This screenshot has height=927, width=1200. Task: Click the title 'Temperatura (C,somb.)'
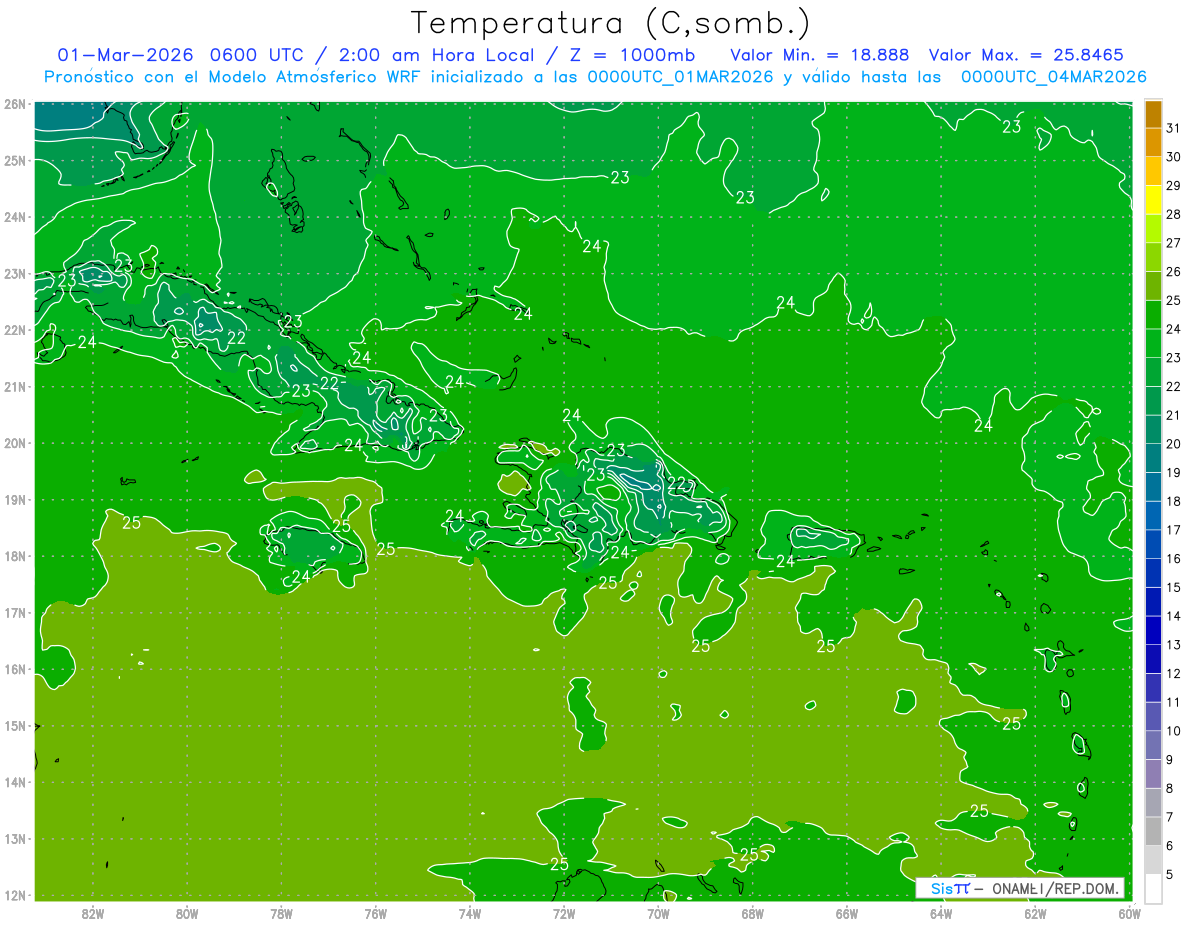coord(611,23)
